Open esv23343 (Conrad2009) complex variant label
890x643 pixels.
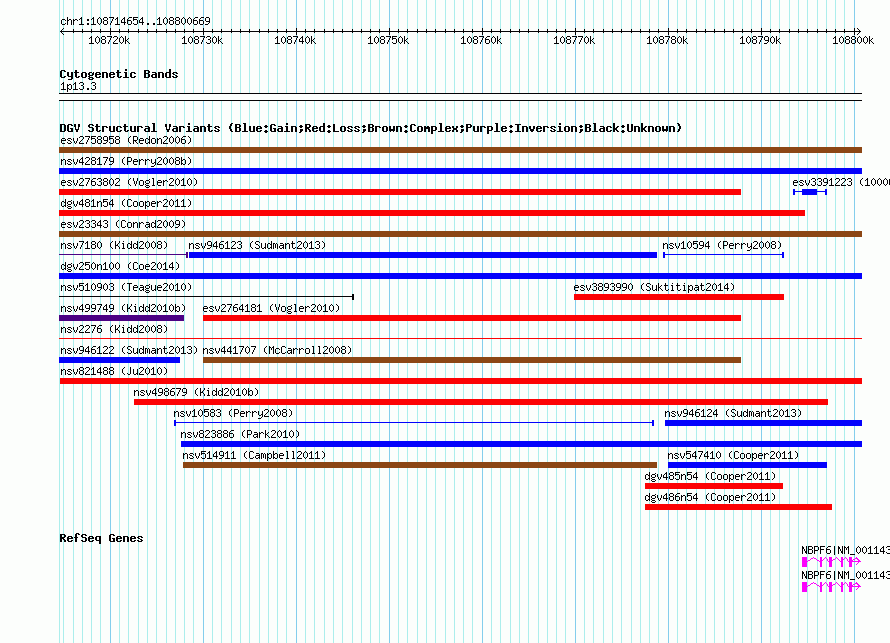[x=123, y=224]
